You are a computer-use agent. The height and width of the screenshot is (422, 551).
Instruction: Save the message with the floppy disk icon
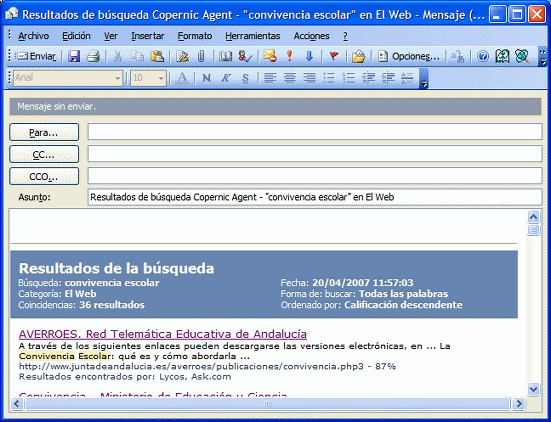74,56
